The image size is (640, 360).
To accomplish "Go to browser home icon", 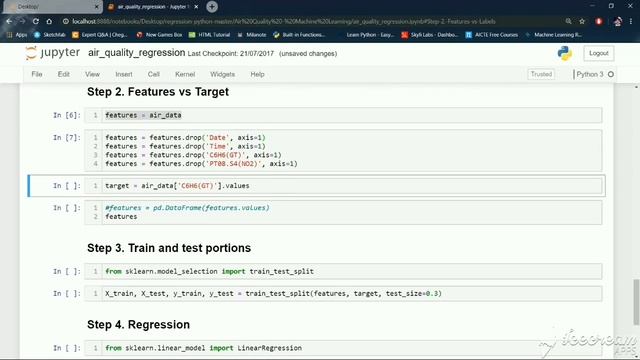I will (49, 21).
